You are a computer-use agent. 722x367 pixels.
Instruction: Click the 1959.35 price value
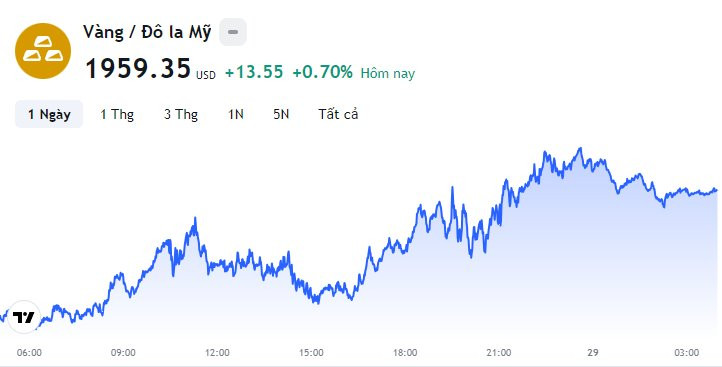coord(139,69)
